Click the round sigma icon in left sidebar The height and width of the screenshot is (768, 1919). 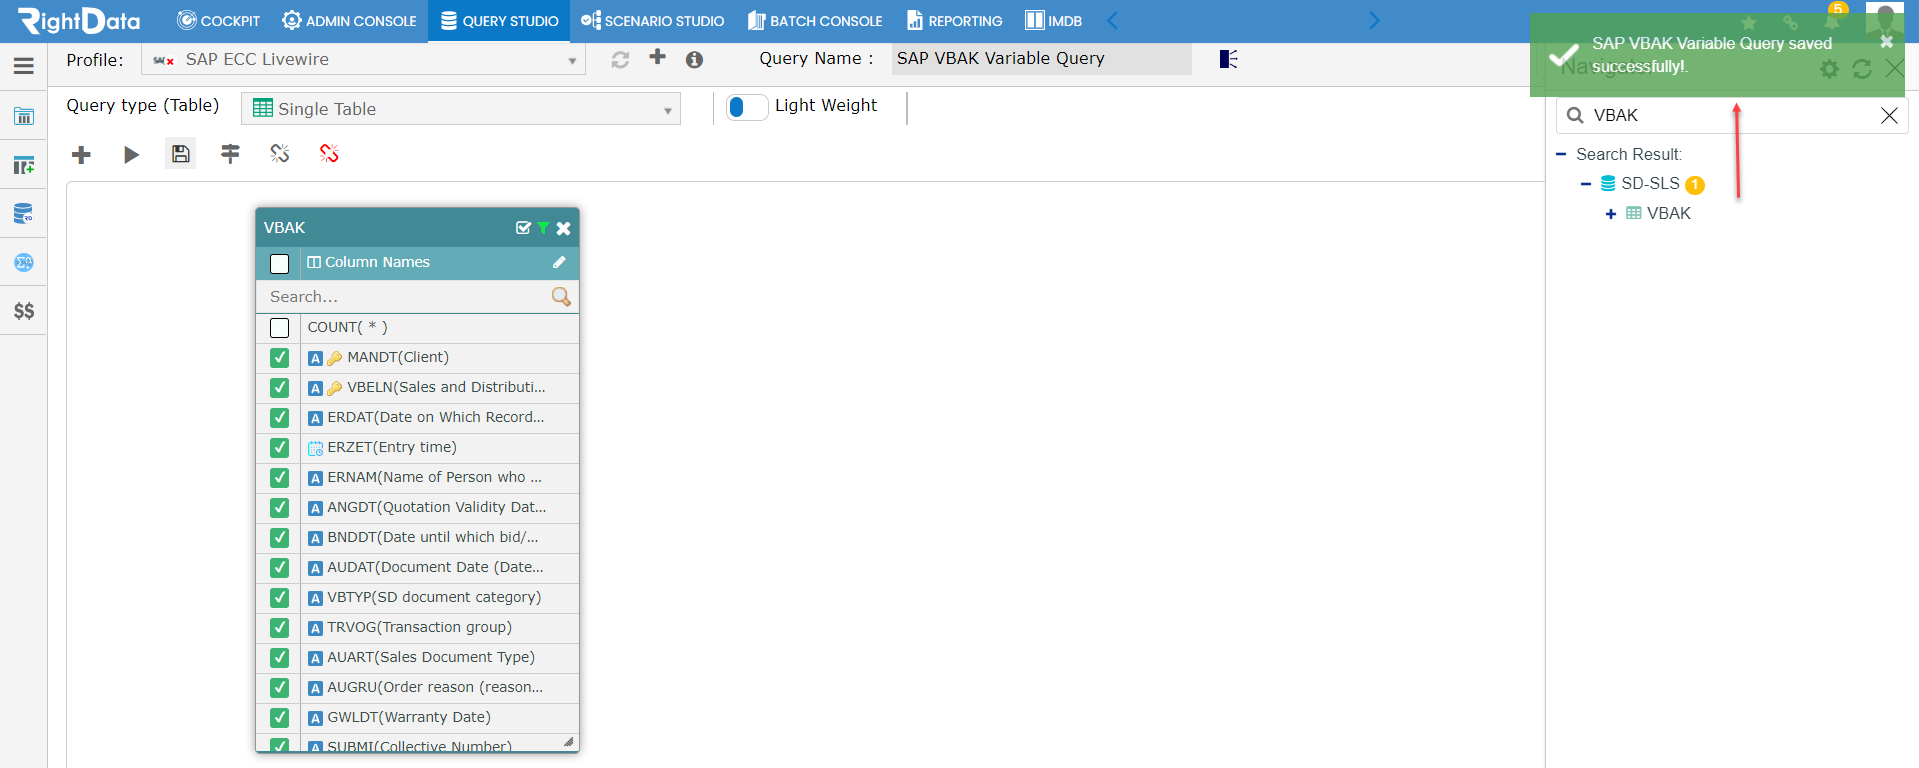(24, 263)
